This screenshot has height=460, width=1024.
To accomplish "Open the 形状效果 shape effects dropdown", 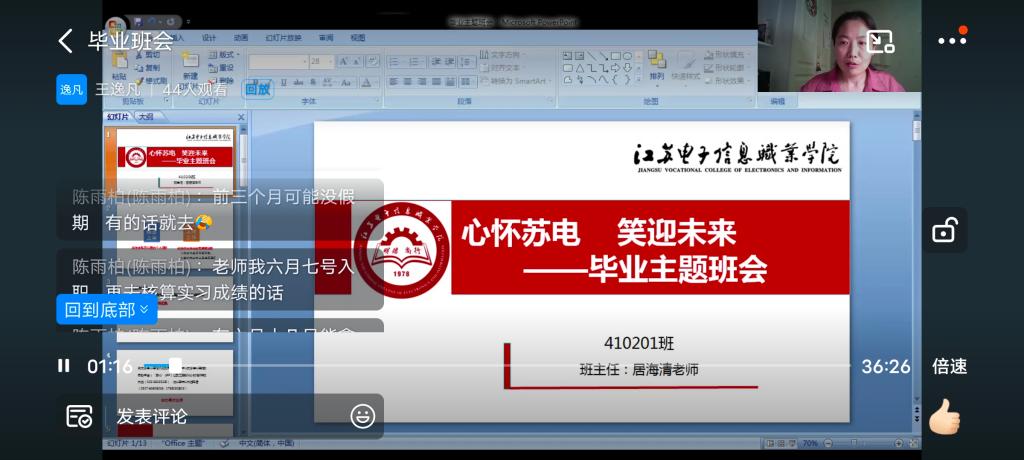I will (x=727, y=81).
